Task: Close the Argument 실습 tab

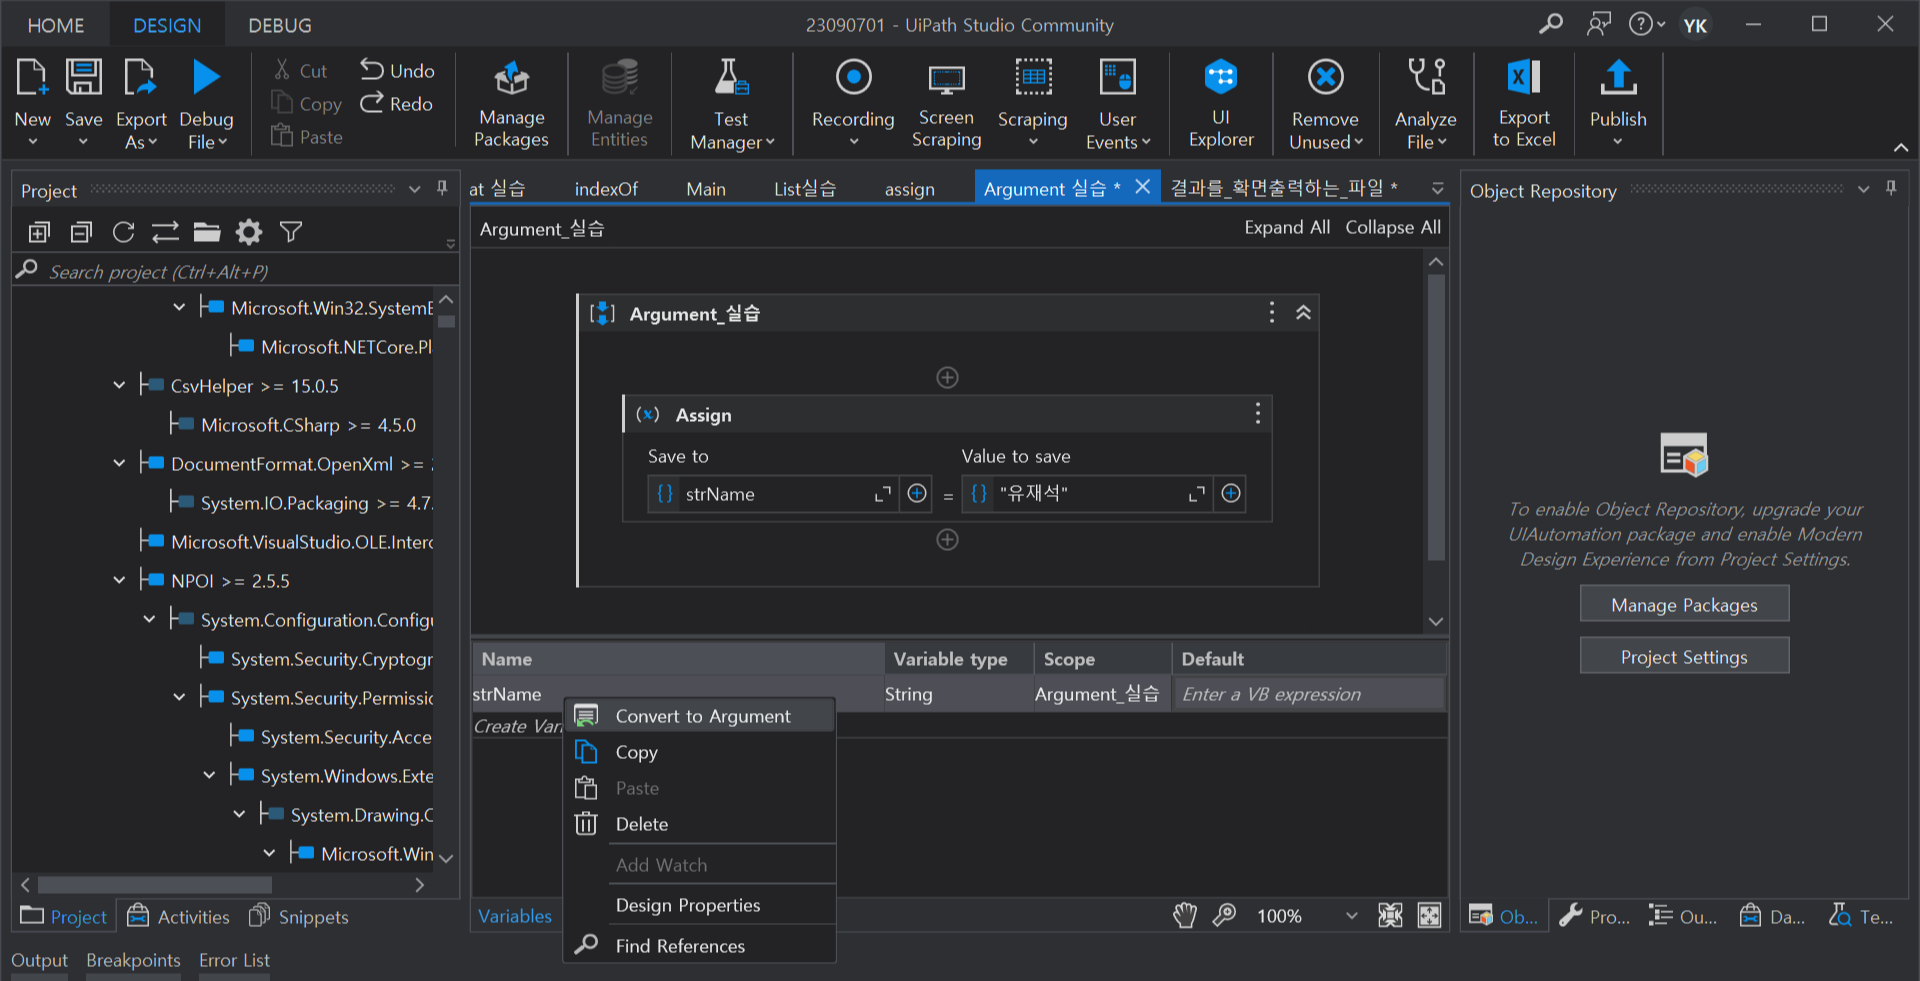Action: 1142,187
